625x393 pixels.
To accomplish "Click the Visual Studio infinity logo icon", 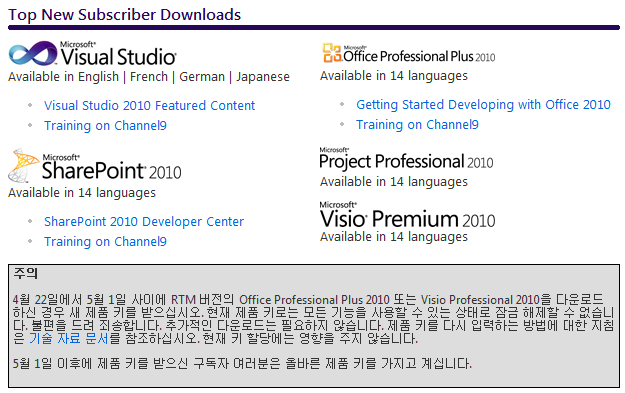I will pos(33,53).
